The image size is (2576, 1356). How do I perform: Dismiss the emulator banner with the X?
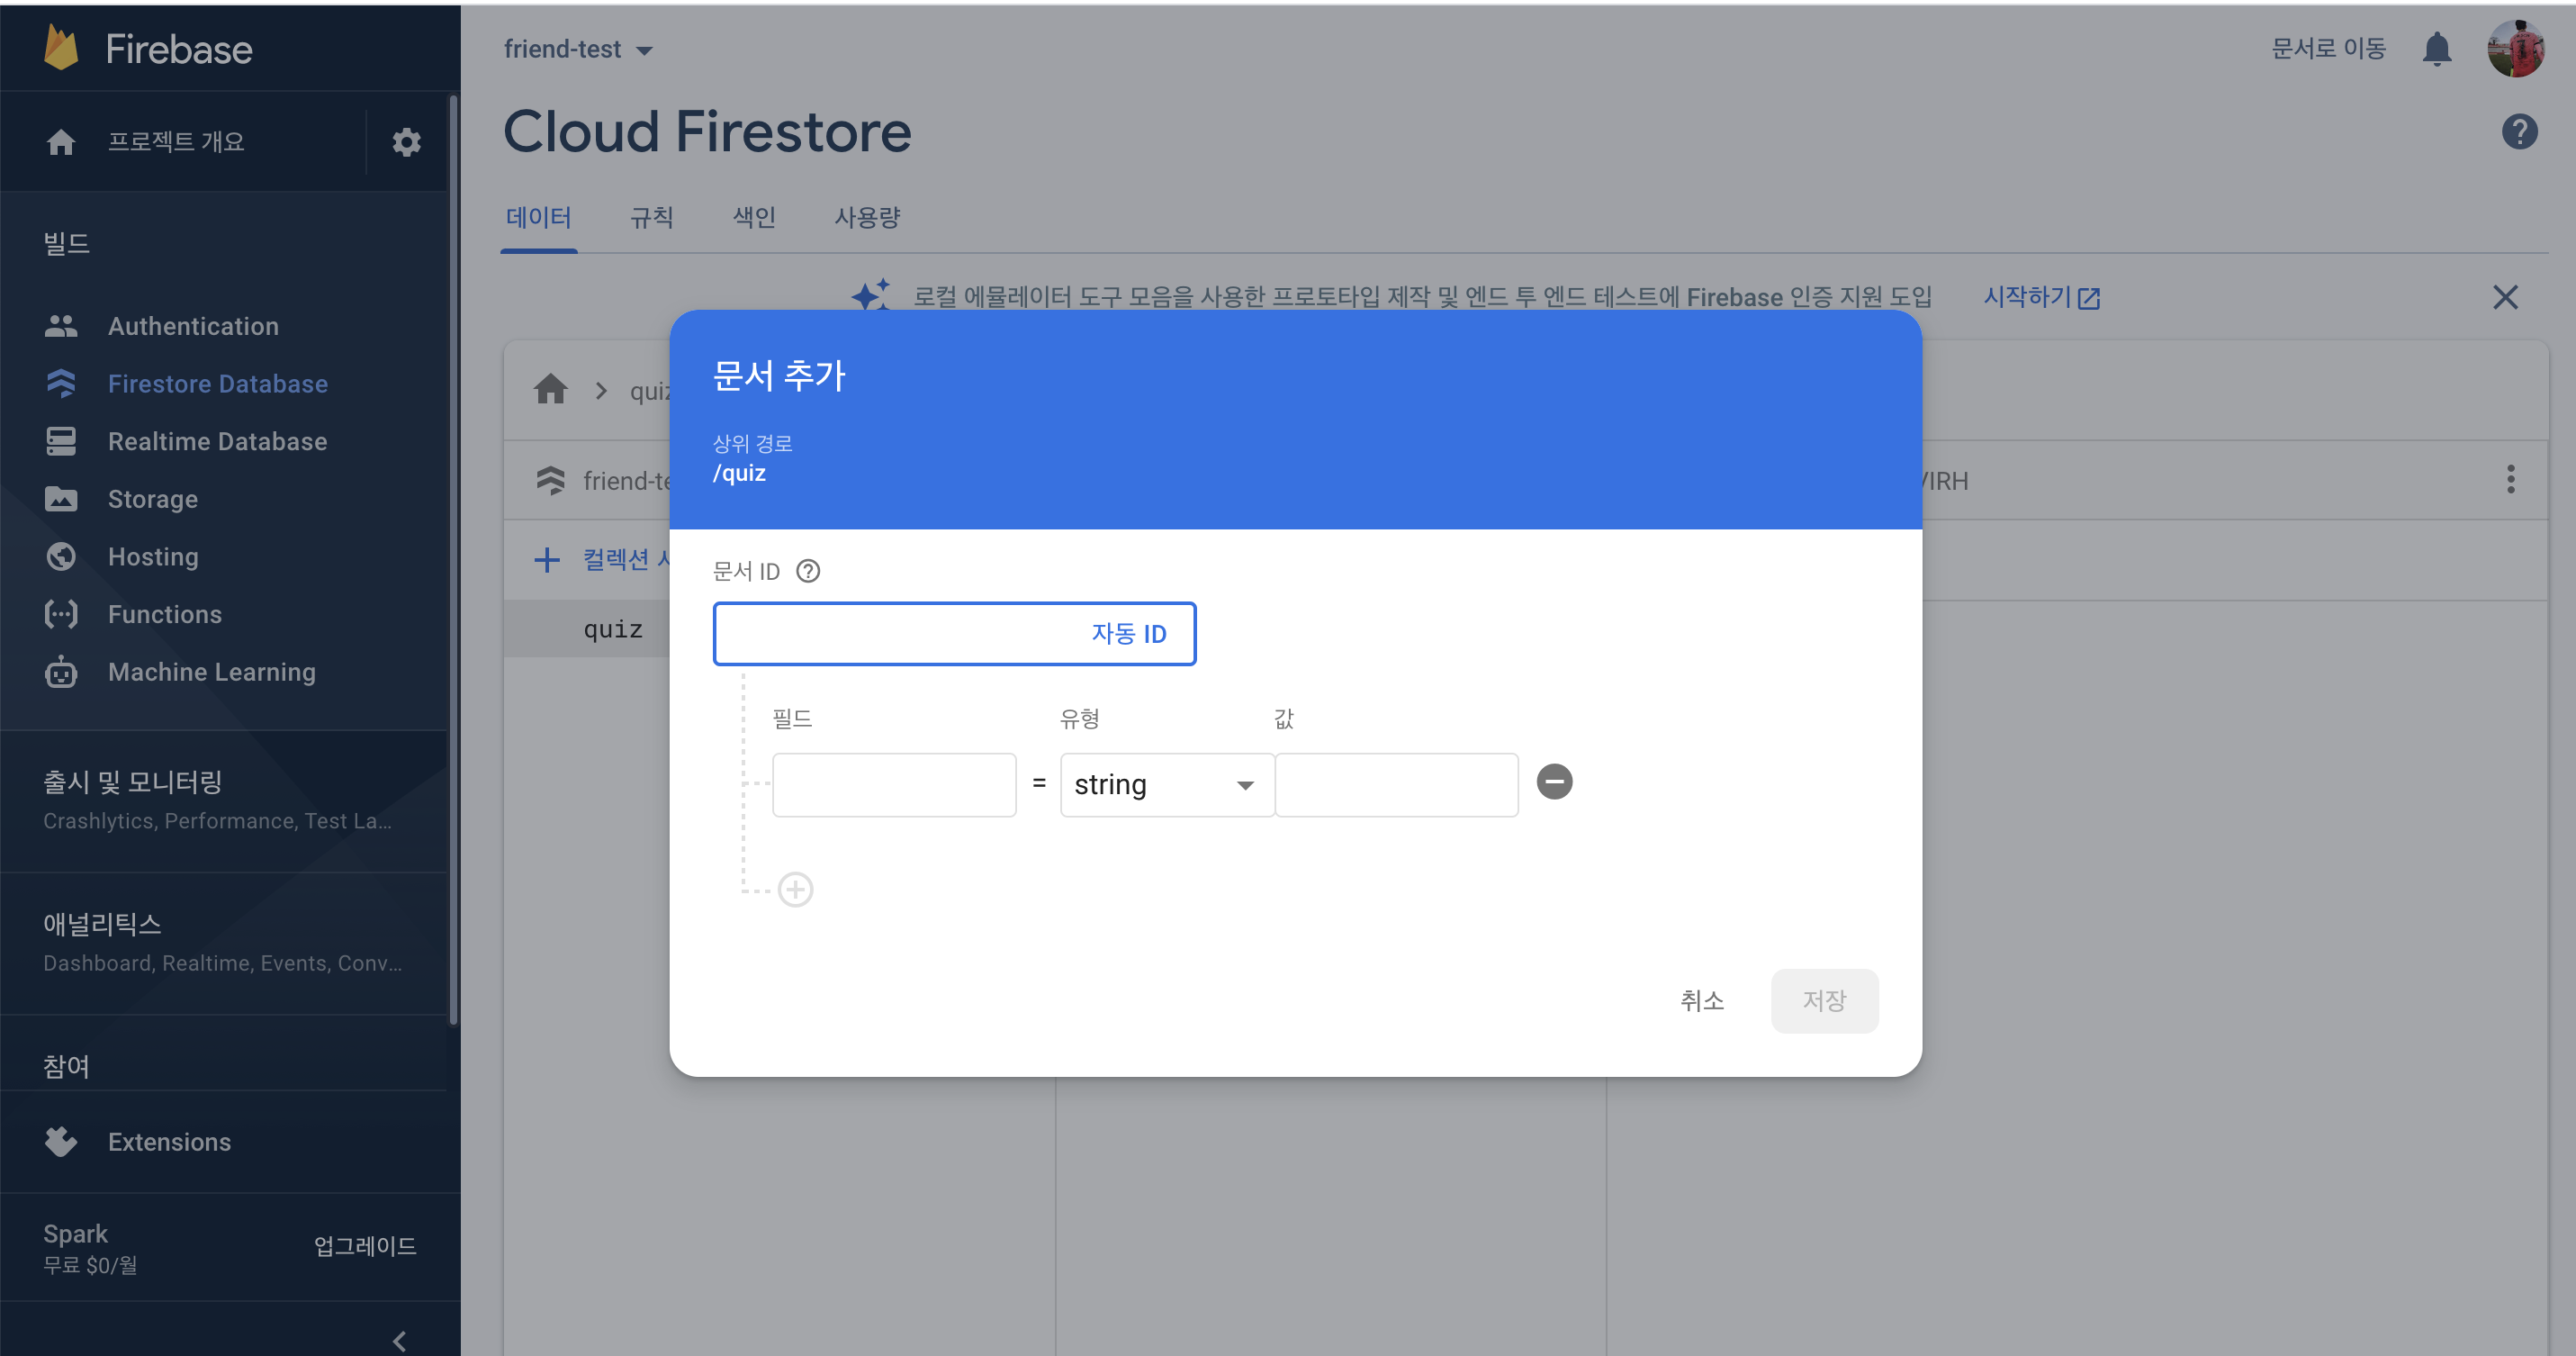pyautogui.click(x=2505, y=297)
